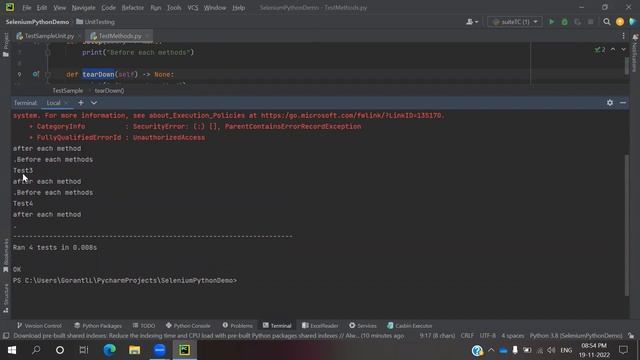Open the View menu
Viewport: 640px width, 360px height.
click(59, 8)
